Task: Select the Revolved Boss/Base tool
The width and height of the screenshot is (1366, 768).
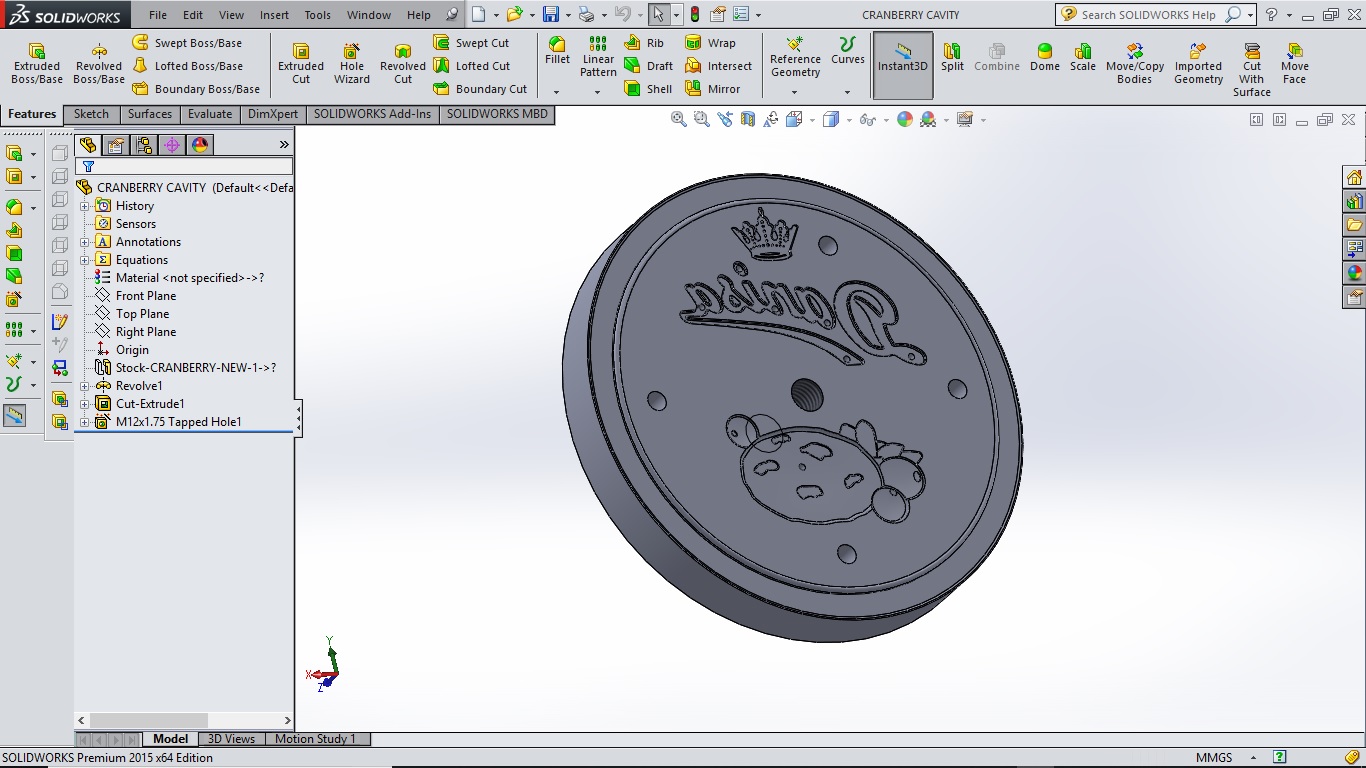Action: (99, 64)
